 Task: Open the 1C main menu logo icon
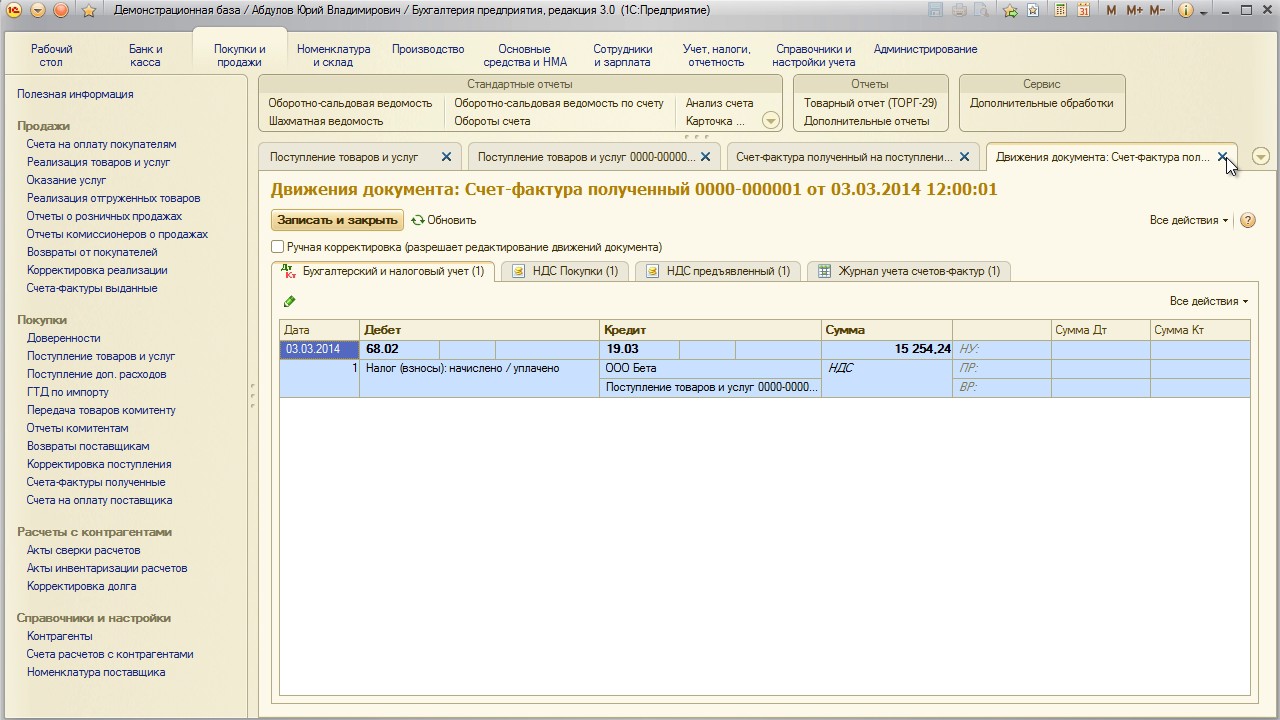pos(14,10)
